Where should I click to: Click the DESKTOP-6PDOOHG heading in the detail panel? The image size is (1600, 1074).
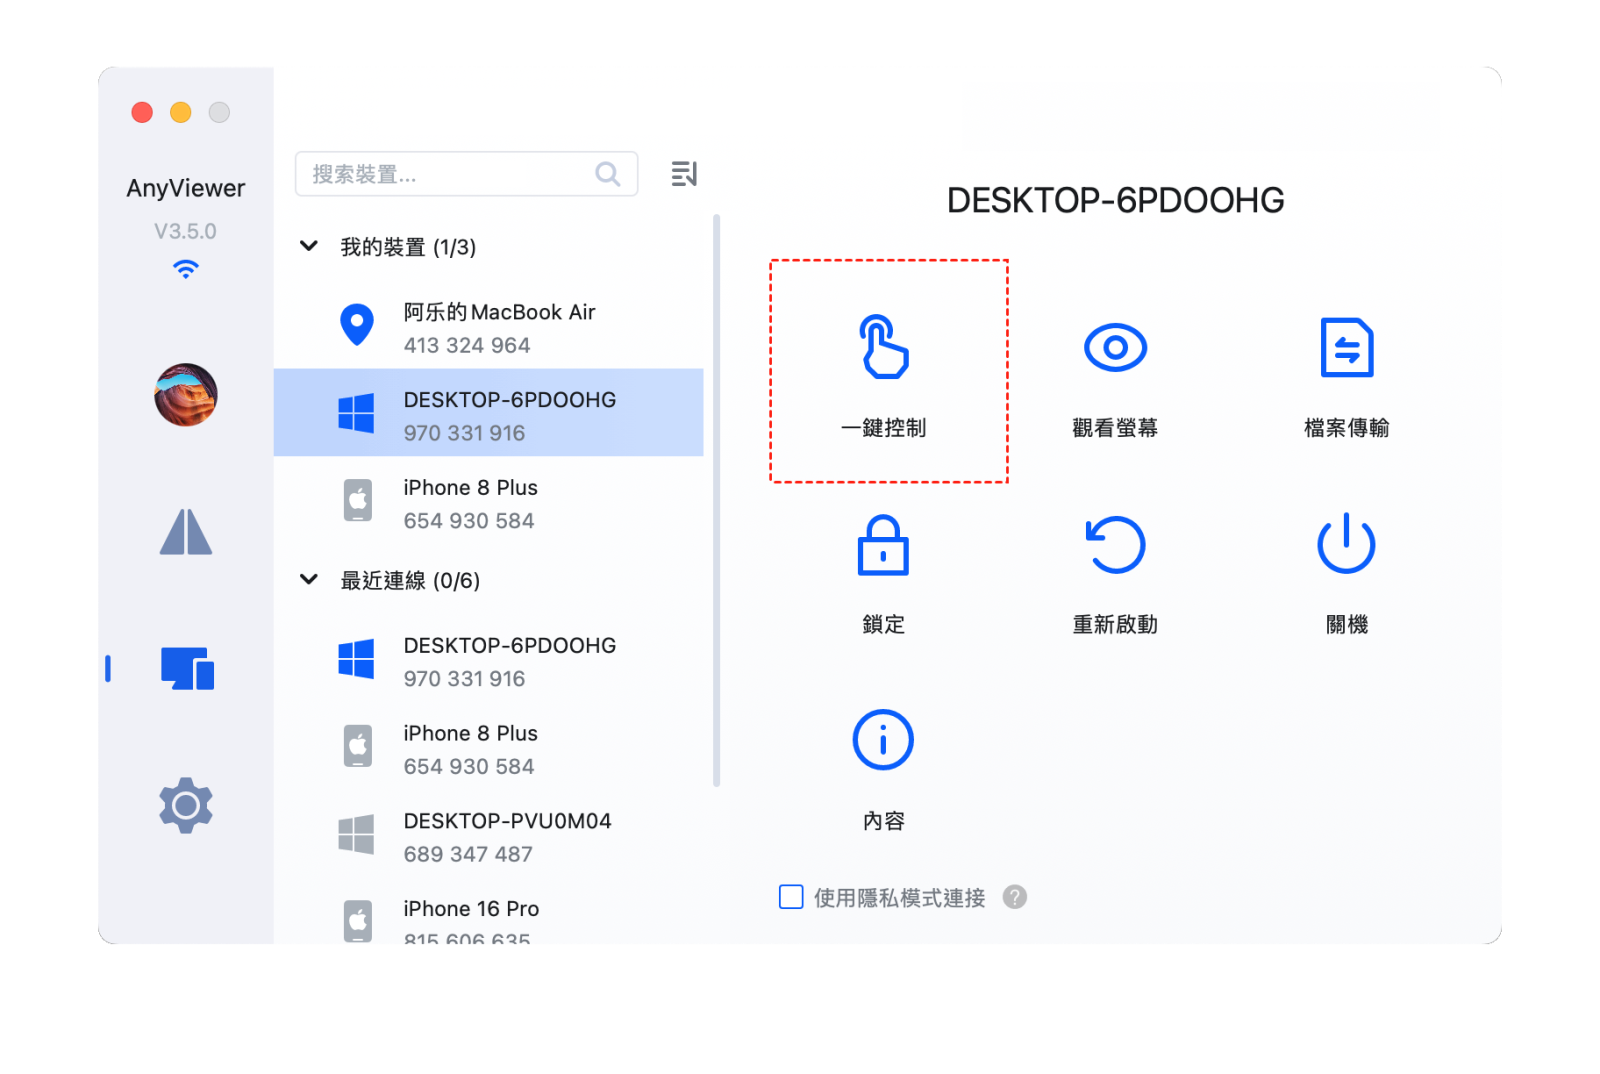1115,200
